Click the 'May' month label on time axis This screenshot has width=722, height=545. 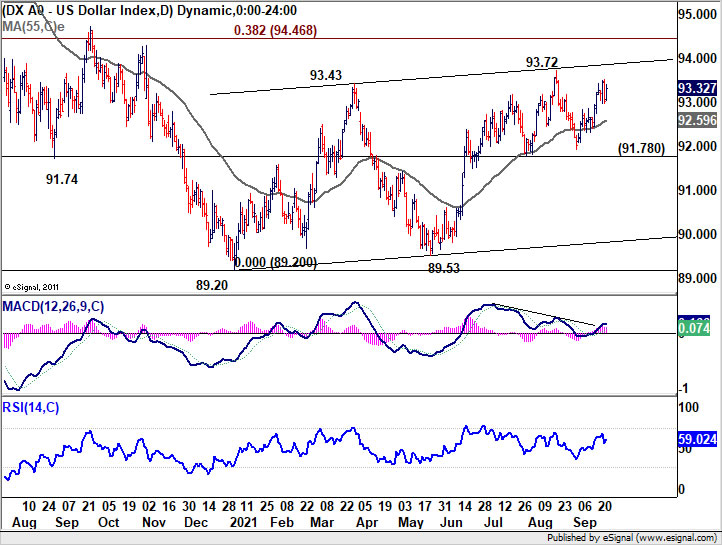pyautogui.click(x=410, y=523)
